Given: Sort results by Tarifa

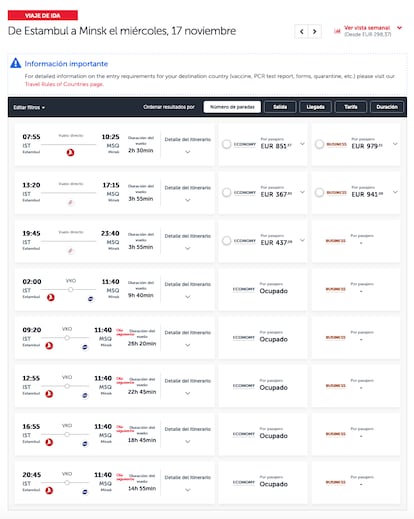Looking at the screenshot, I should click(x=351, y=107).
